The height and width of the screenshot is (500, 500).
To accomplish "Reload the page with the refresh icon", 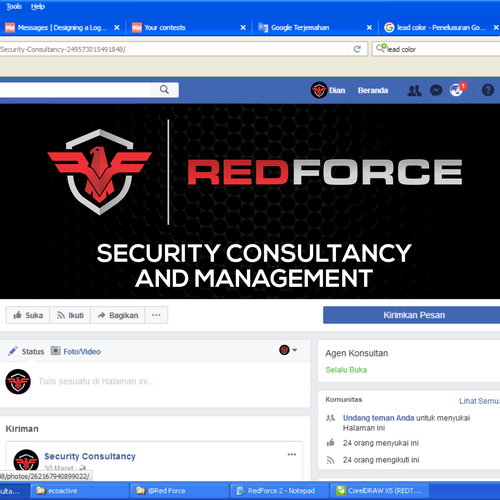I will [357, 49].
